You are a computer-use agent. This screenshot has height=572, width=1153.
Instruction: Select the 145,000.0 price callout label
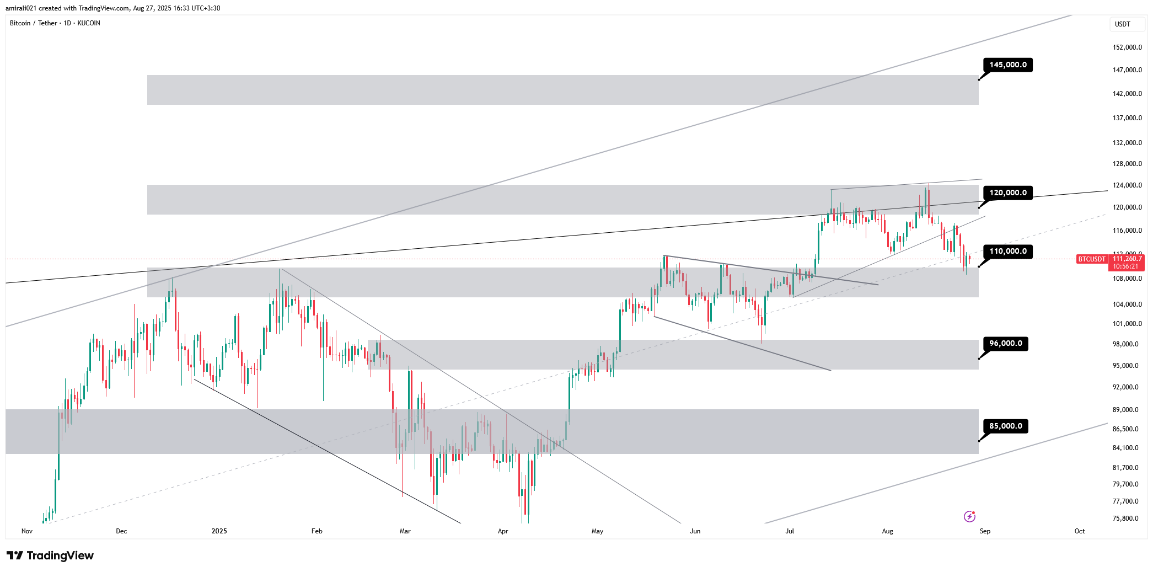pos(1008,65)
